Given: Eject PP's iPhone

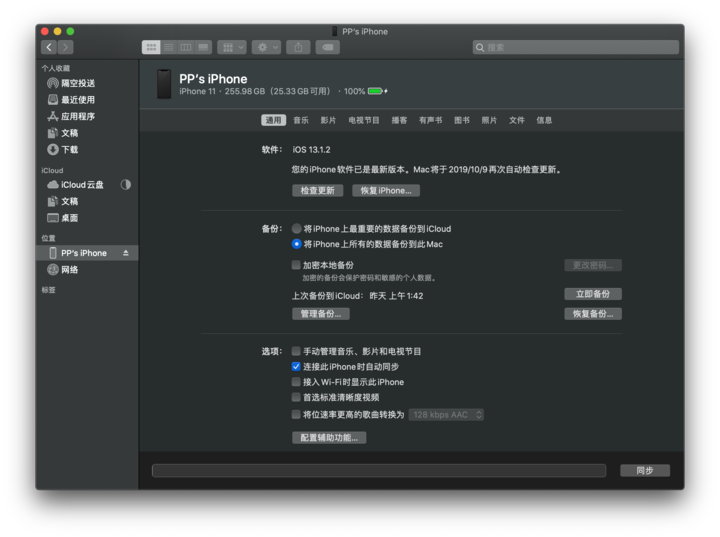Looking at the screenshot, I should tap(125, 253).
